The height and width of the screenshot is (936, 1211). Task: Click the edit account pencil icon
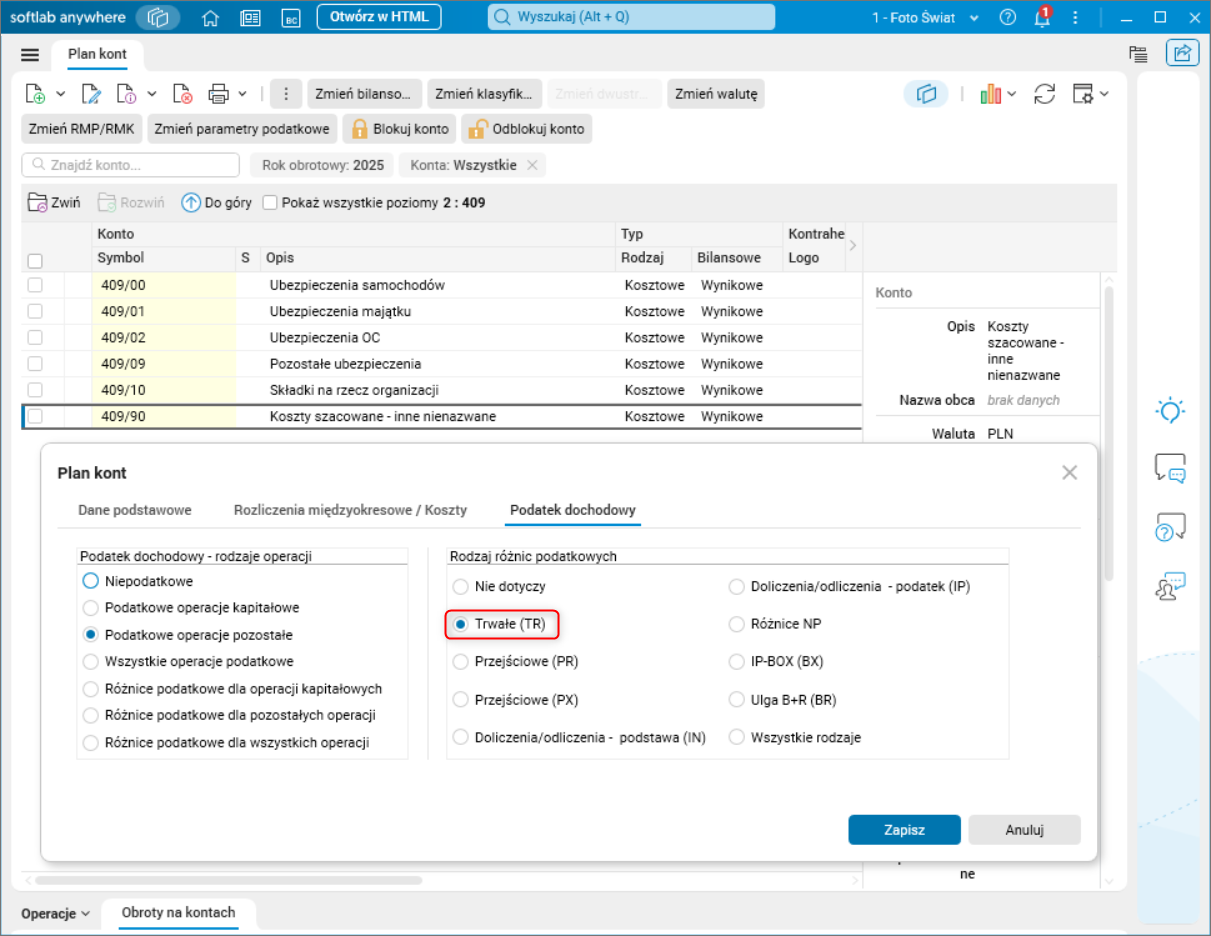[92, 94]
